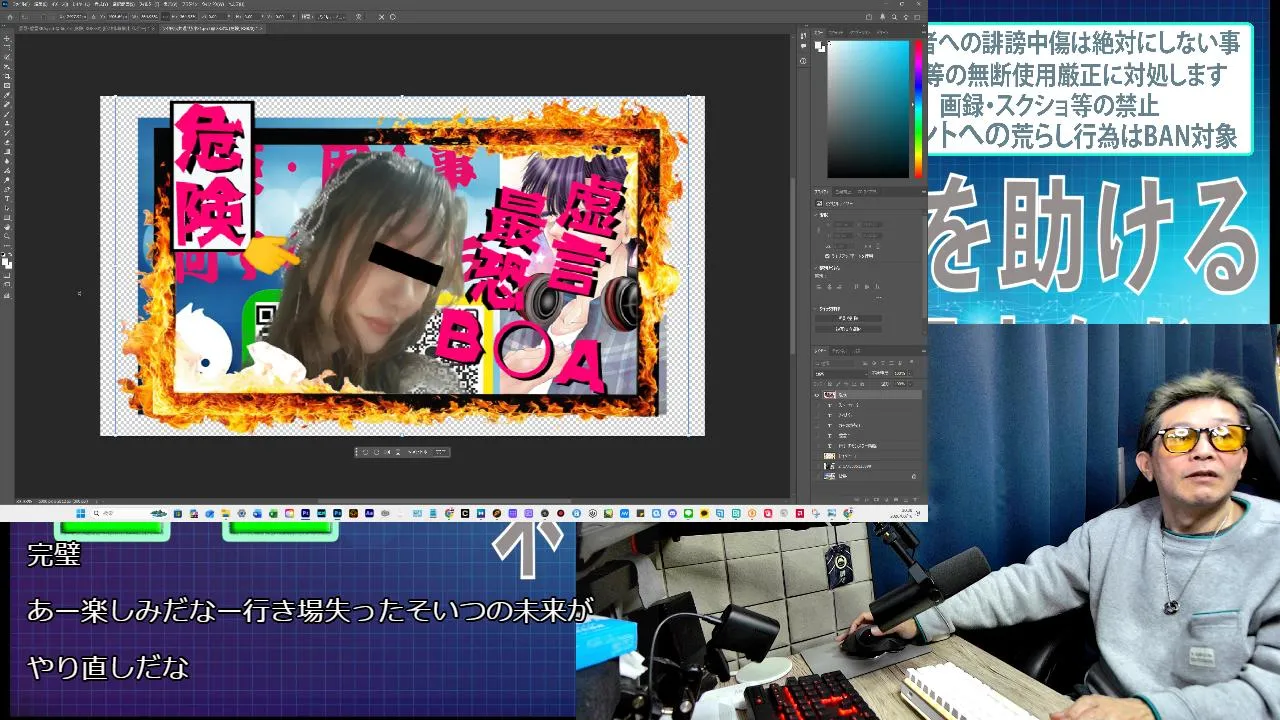The width and height of the screenshot is (1280, 720).
Task: Toggle lock transparent pixels in Layers panel
Action: tap(830, 384)
